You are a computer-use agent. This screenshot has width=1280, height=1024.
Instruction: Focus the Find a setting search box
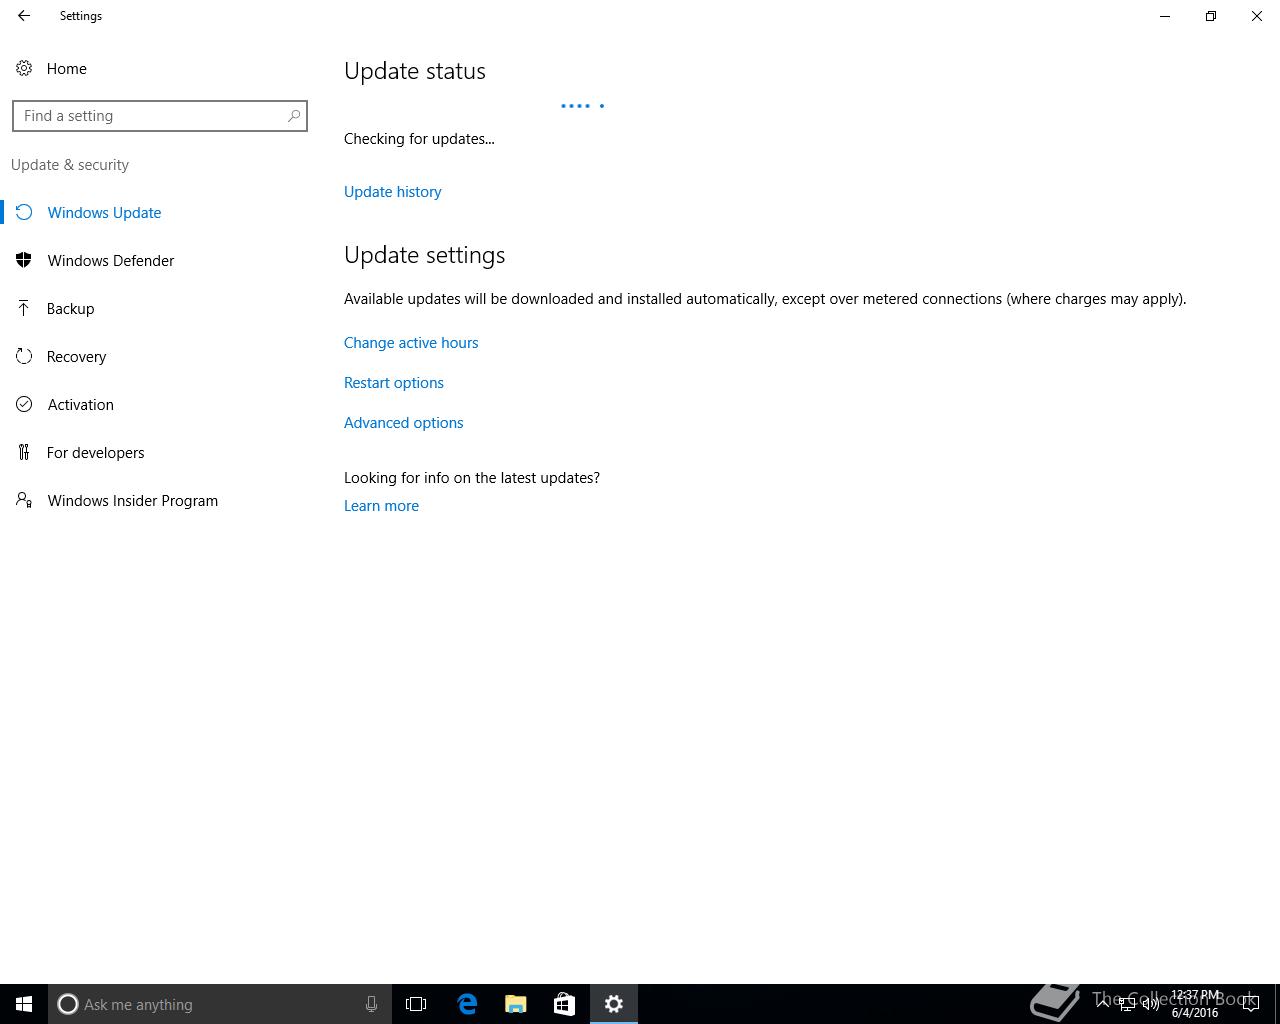pos(160,116)
